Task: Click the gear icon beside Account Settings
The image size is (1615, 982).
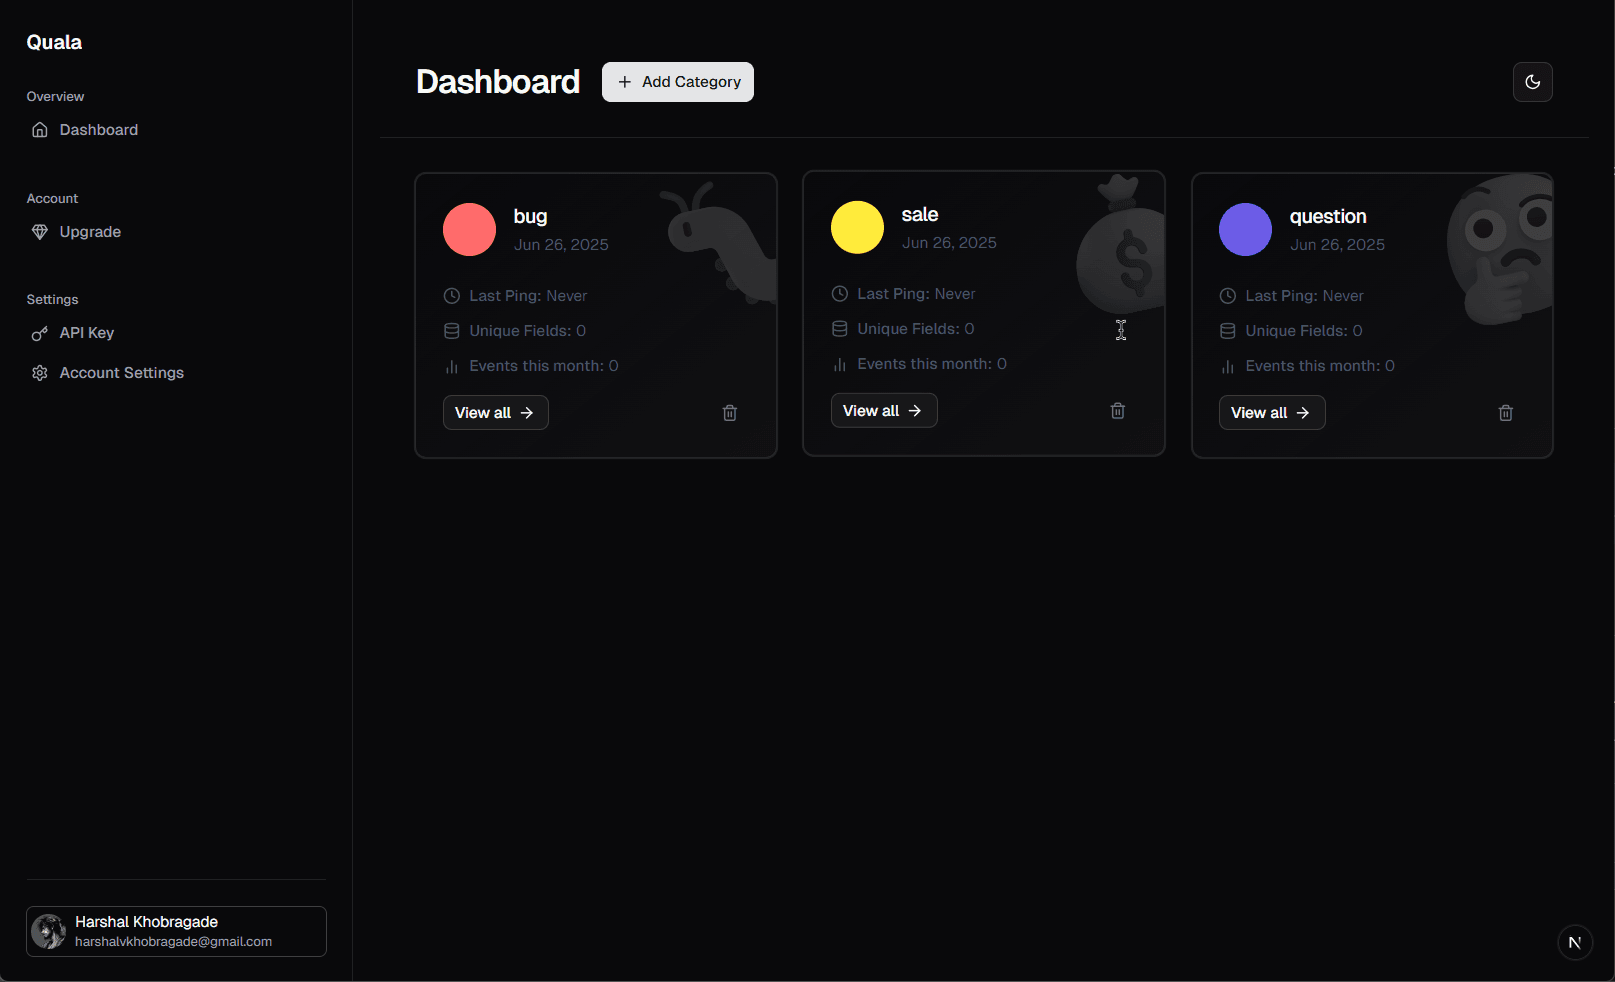Action: 40,373
